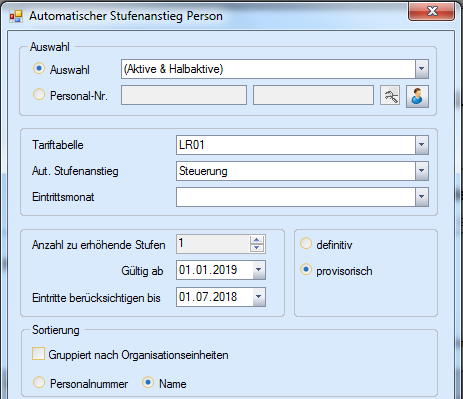Click the application icon in title bar
This screenshot has width=463, height=399.
tap(16, 16)
